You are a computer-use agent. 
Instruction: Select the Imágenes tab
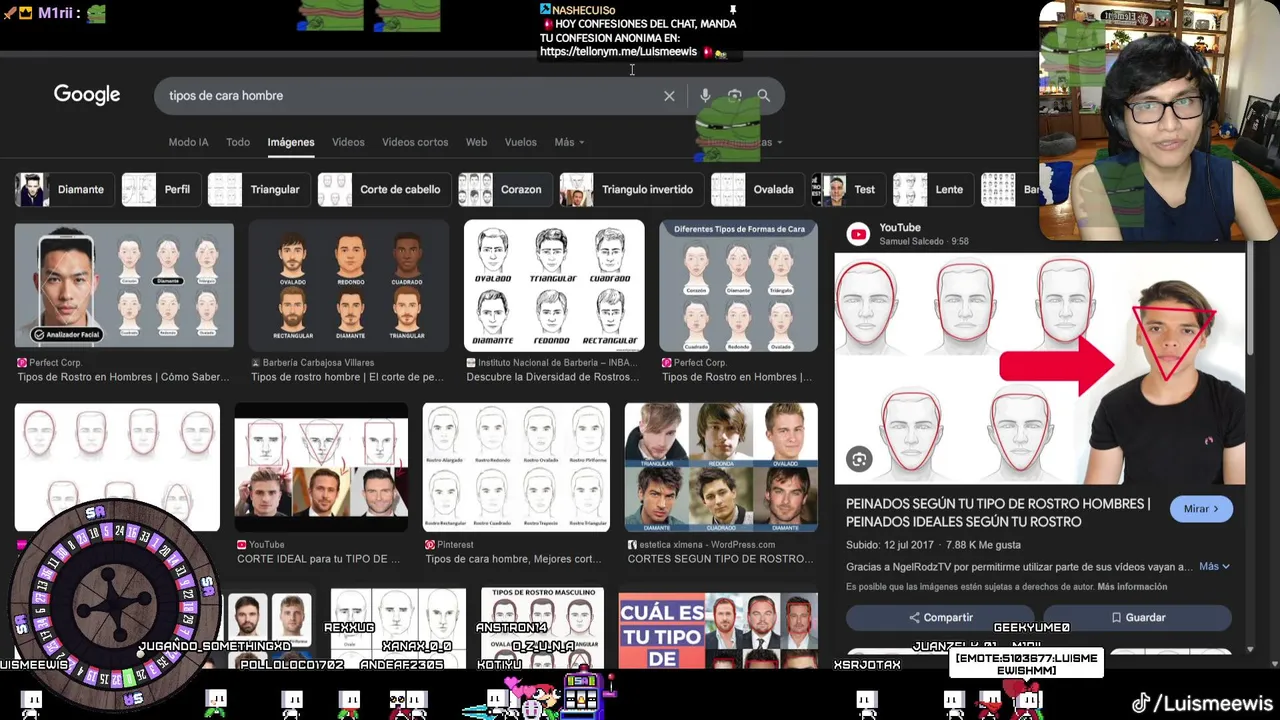[x=291, y=142]
